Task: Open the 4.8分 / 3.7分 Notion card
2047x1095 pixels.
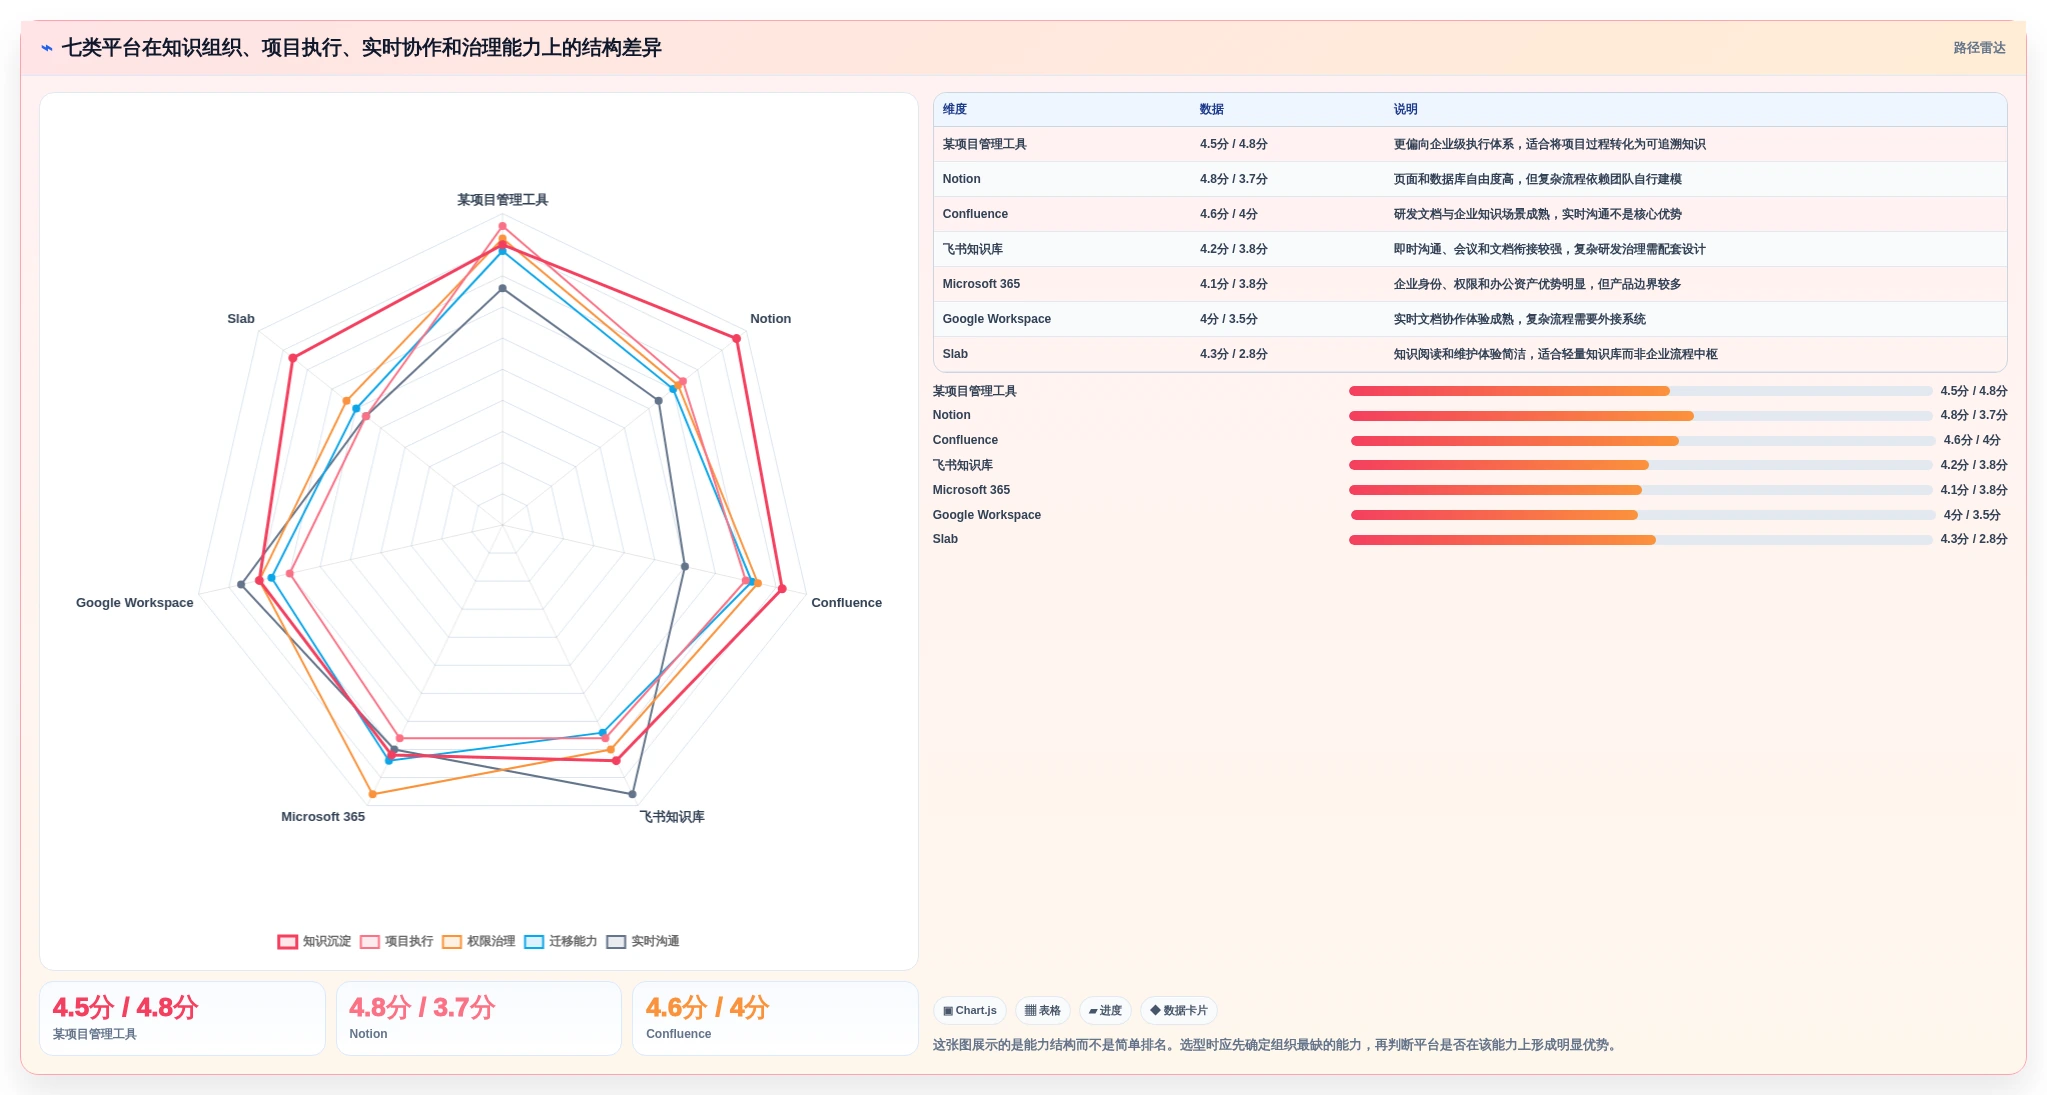Action: [478, 1018]
